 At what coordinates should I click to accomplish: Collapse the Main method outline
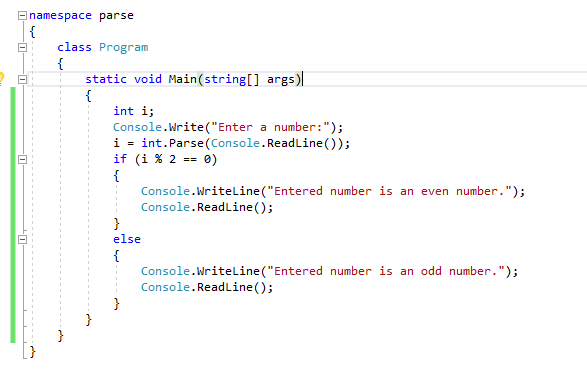(22, 79)
